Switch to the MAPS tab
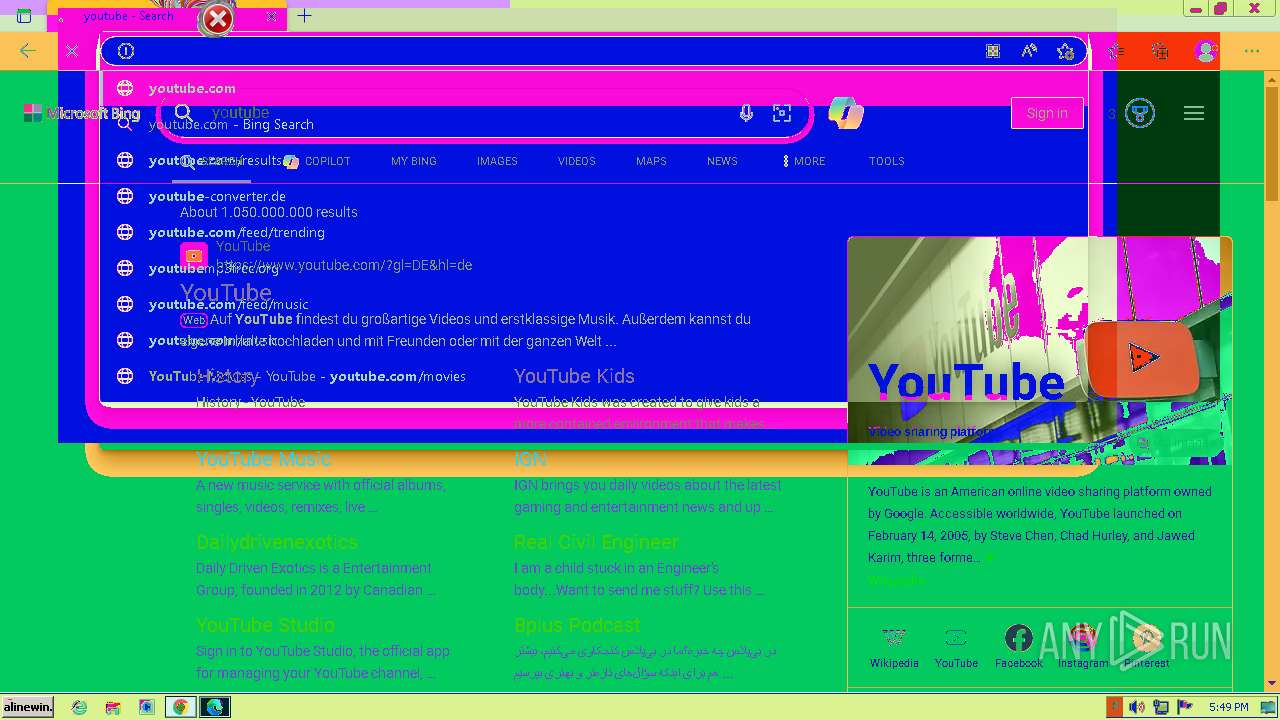Image resolution: width=1280 pixels, height=720 pixels. [651, 161]
